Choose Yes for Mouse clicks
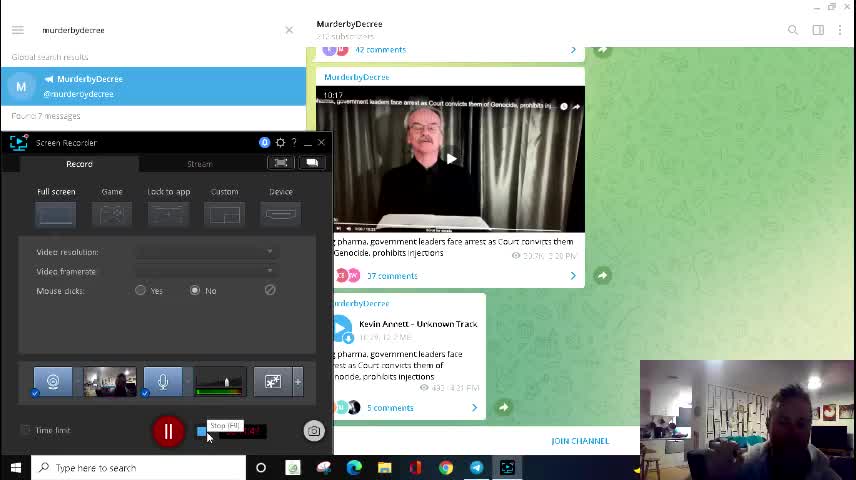 click(140, 290)
